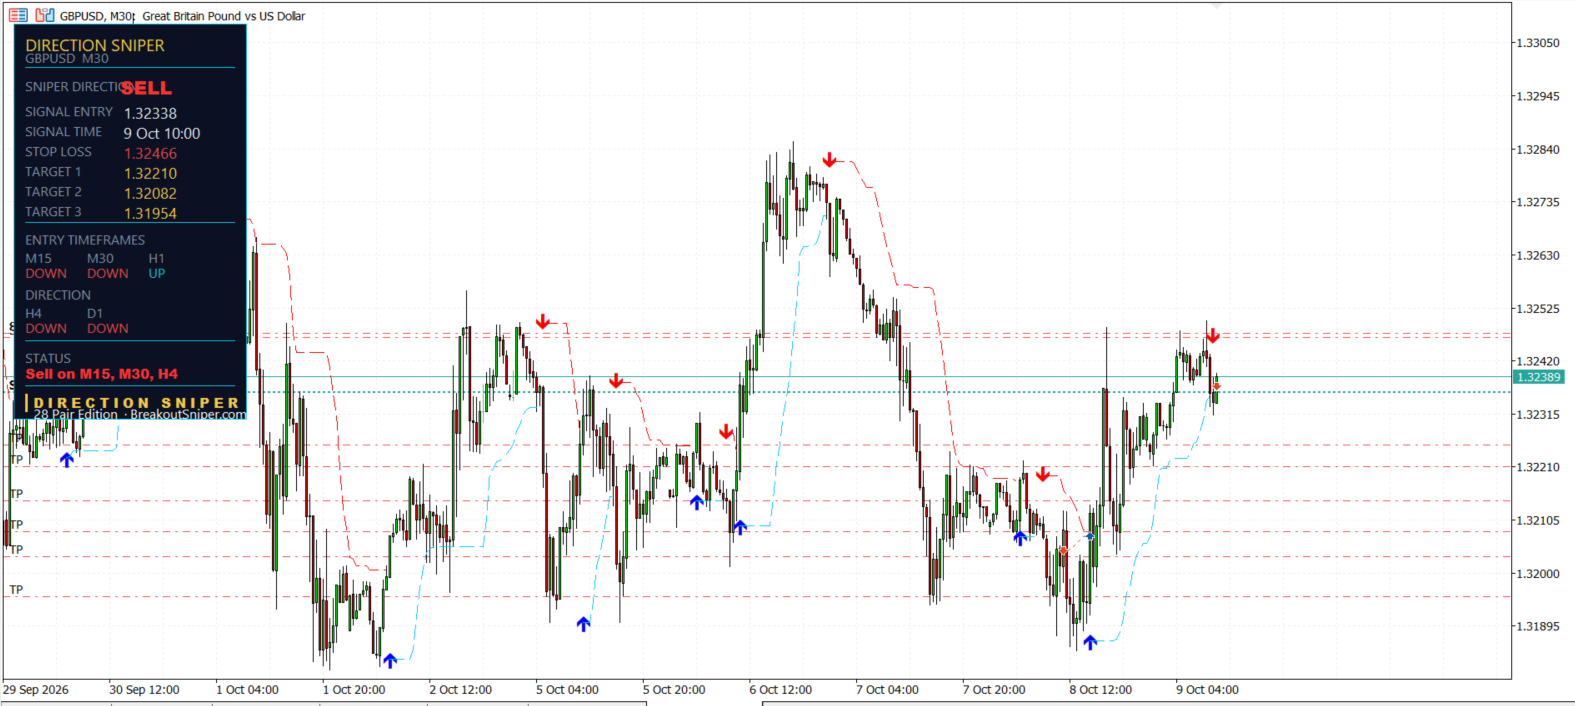The width and height of the screenshot is (1575, 706).
Task: Click the stop loss value 1.32466
Action: click(x=150, y=153)
